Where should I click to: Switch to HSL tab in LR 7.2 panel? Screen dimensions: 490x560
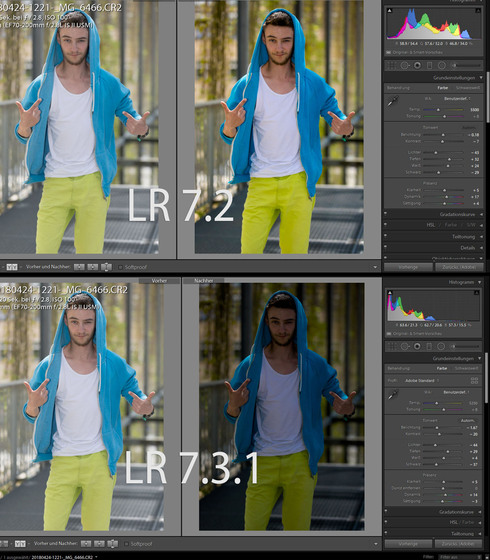430,225
